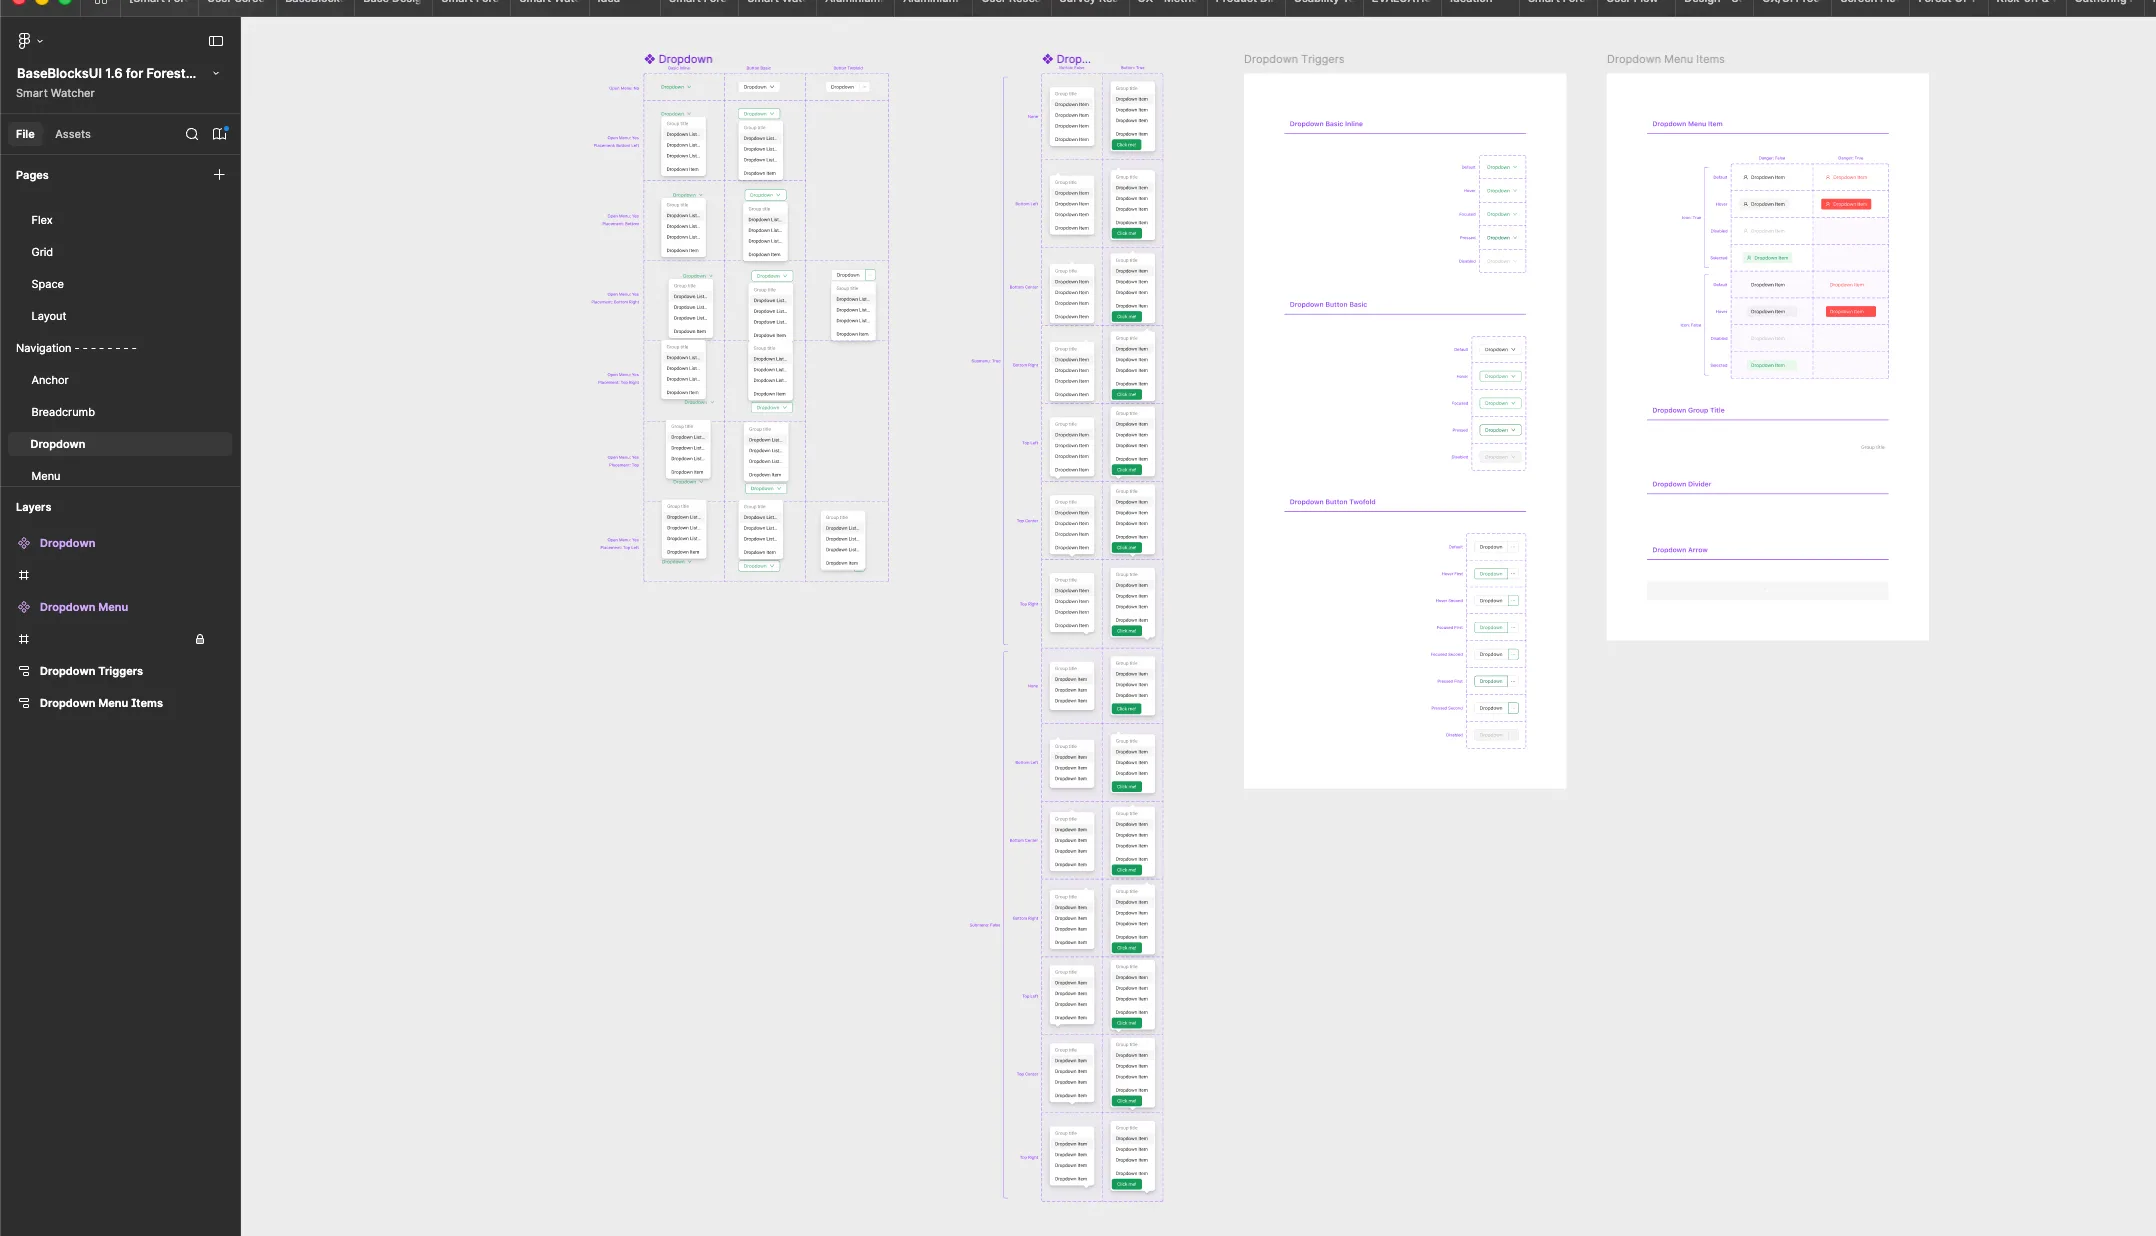
Task: Select the Dropdown layer in Layers
Action: click(x=67, y=543)
